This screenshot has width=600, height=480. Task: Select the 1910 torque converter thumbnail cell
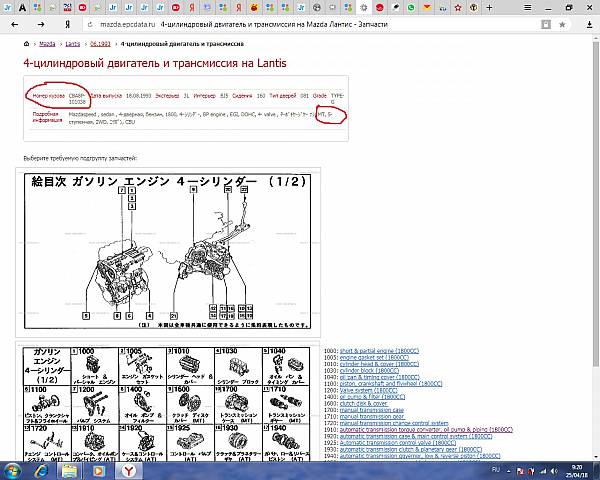pos(95,442)
